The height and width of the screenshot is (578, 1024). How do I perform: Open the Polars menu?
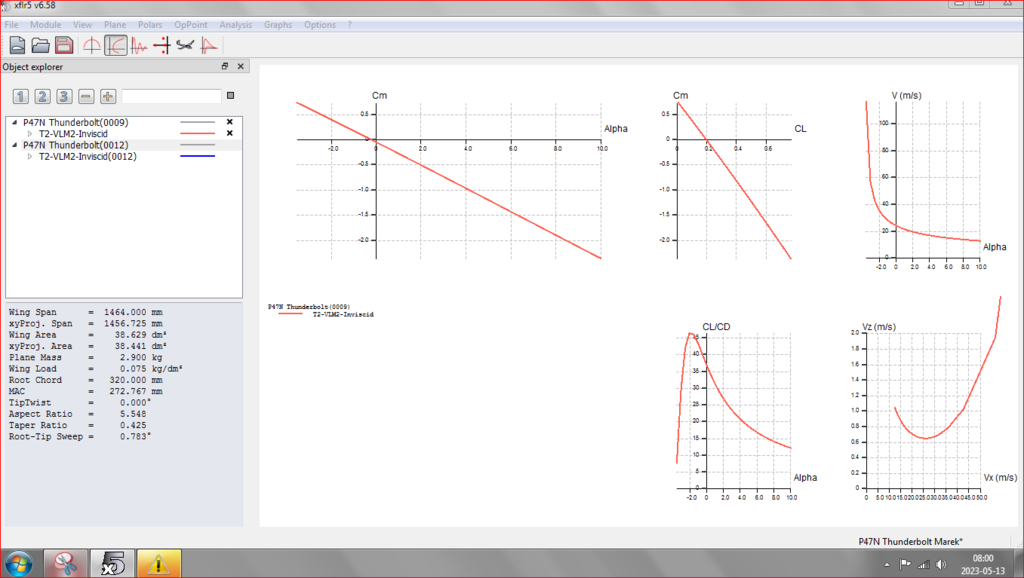[150, 24]
